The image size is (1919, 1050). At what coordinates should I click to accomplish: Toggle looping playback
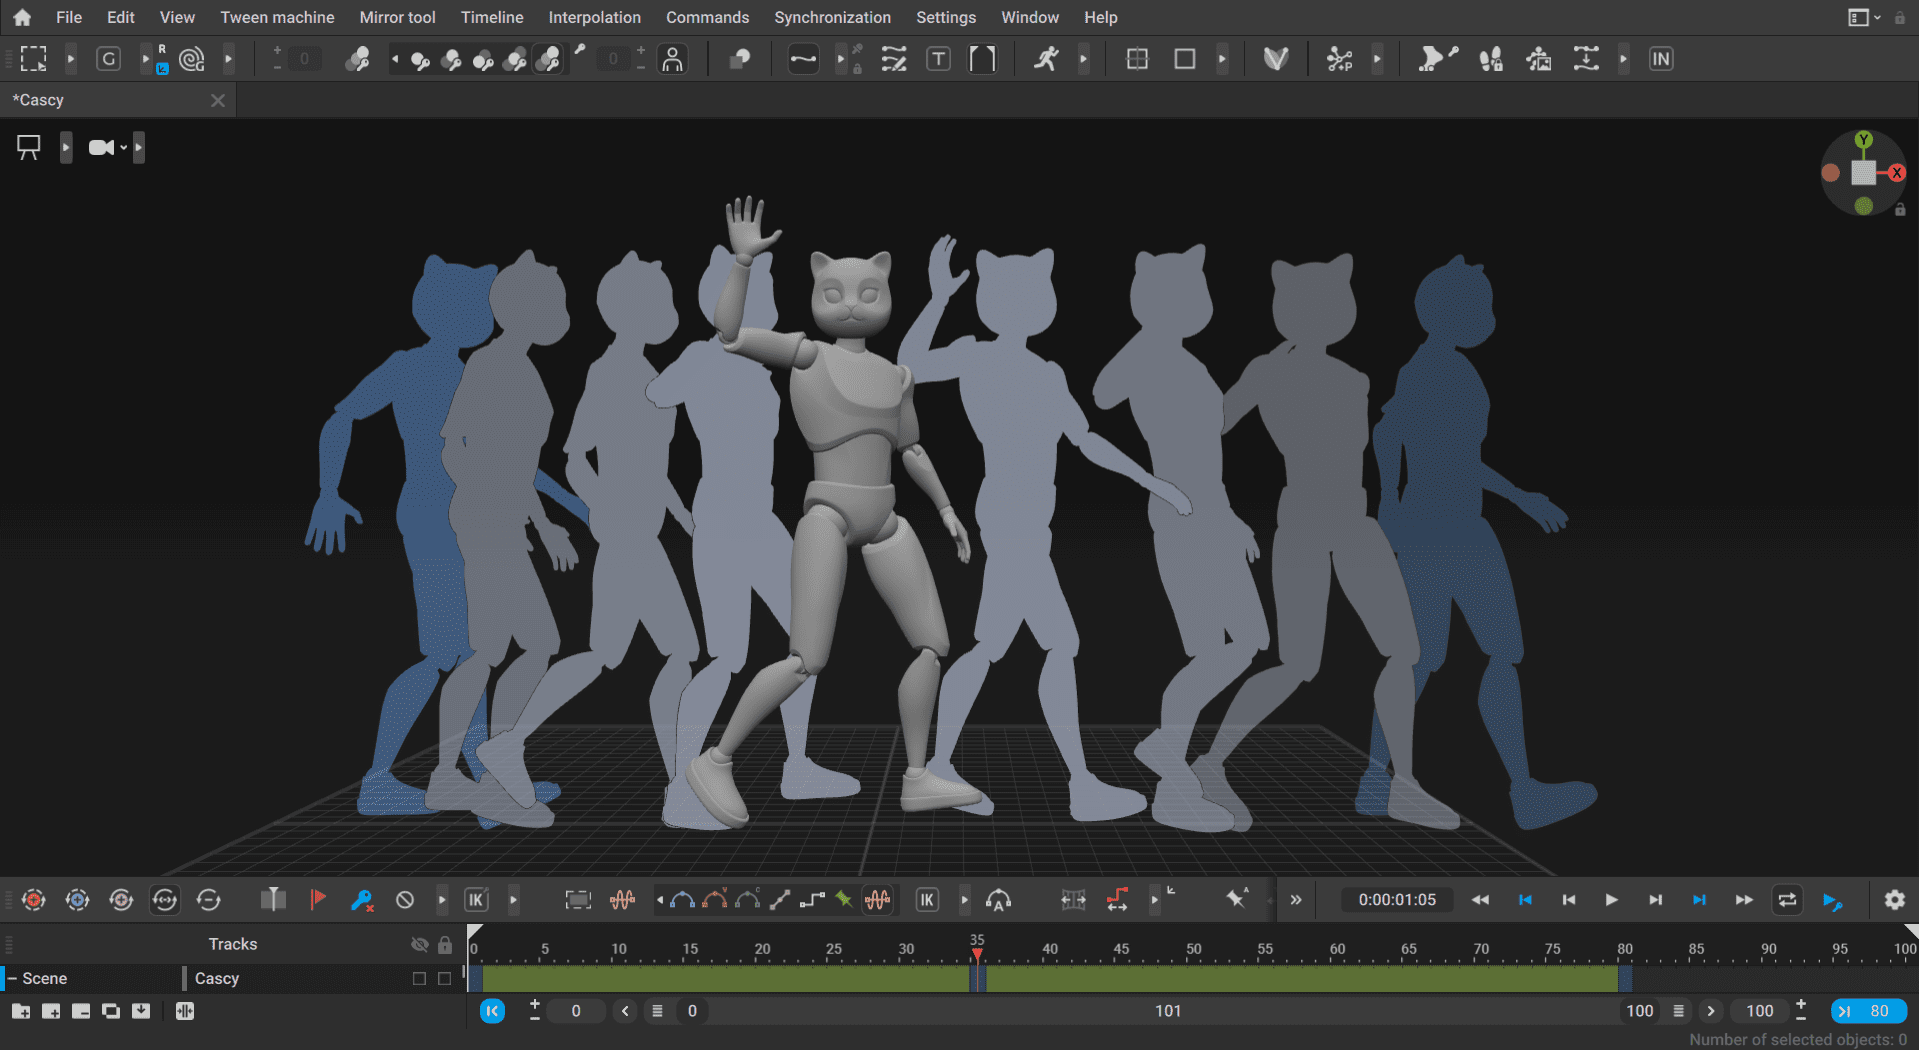tap(1788, 899)
